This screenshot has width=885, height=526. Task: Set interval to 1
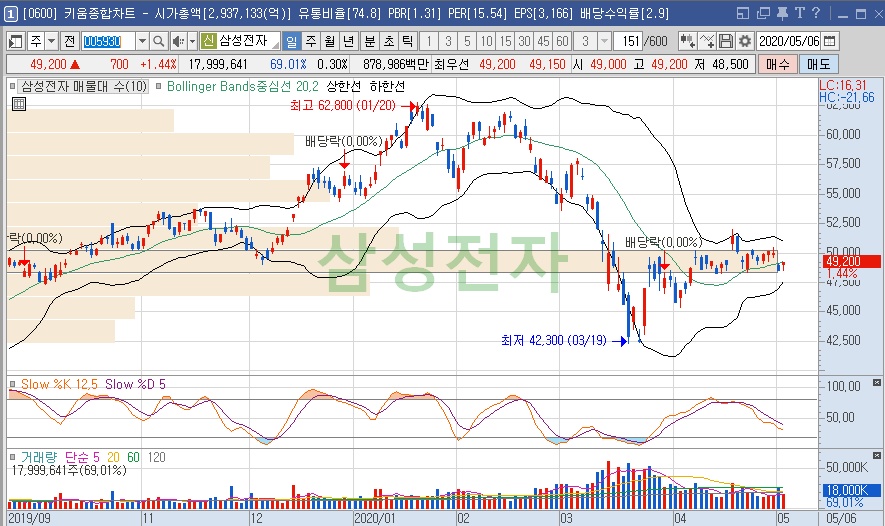pyautogui.click(x=429, y=41)
